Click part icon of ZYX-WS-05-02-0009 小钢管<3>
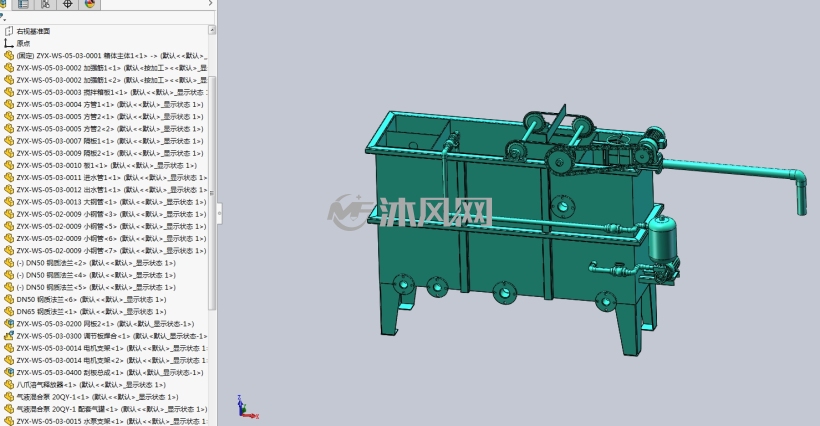The width and height of the screenshot is (820, 426). click(x=9, y=214)
